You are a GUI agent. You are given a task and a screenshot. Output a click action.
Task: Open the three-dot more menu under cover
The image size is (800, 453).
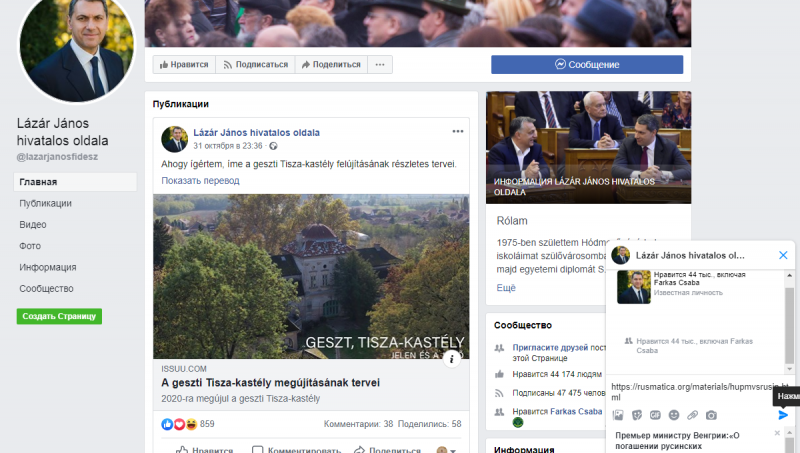click(380, 65)
